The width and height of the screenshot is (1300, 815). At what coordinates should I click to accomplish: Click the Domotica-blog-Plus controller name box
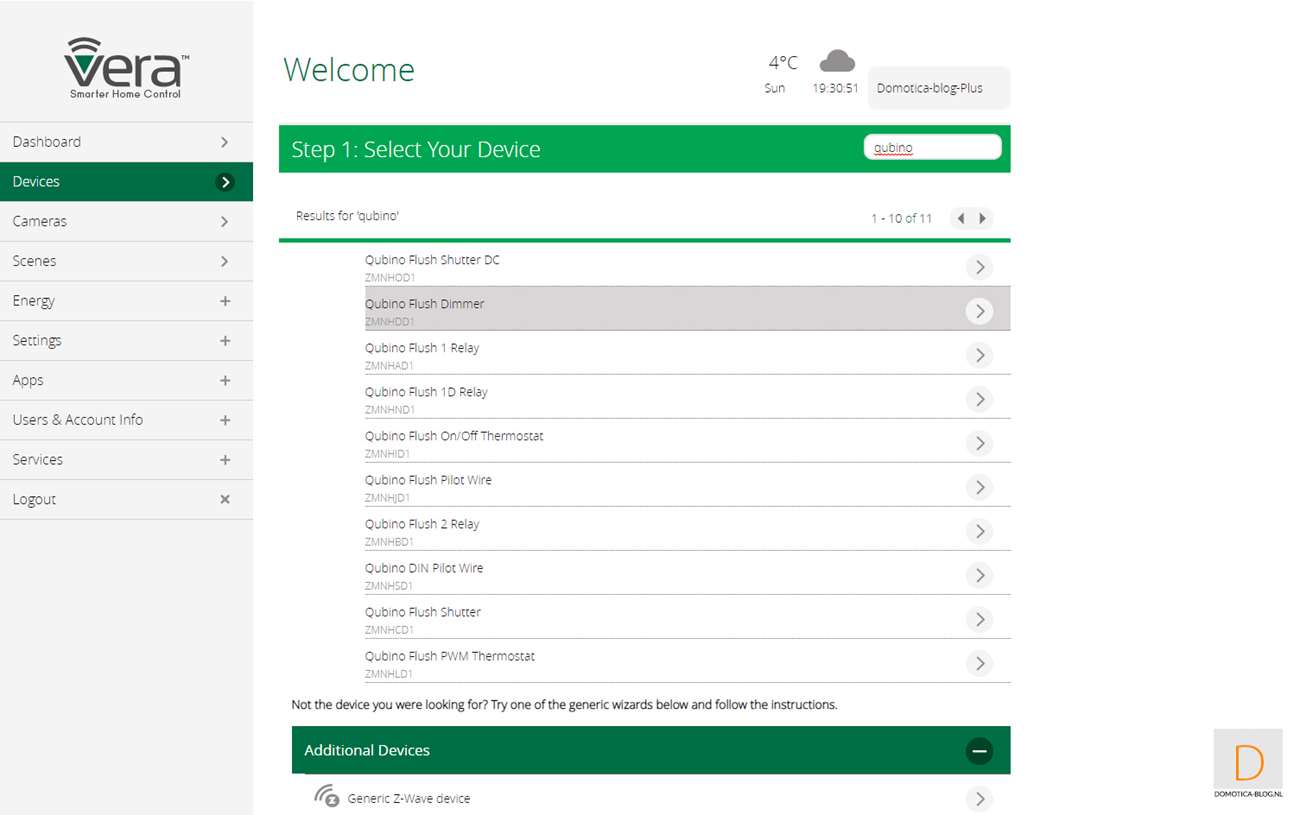pyautogui.click(x=939, y=88)
